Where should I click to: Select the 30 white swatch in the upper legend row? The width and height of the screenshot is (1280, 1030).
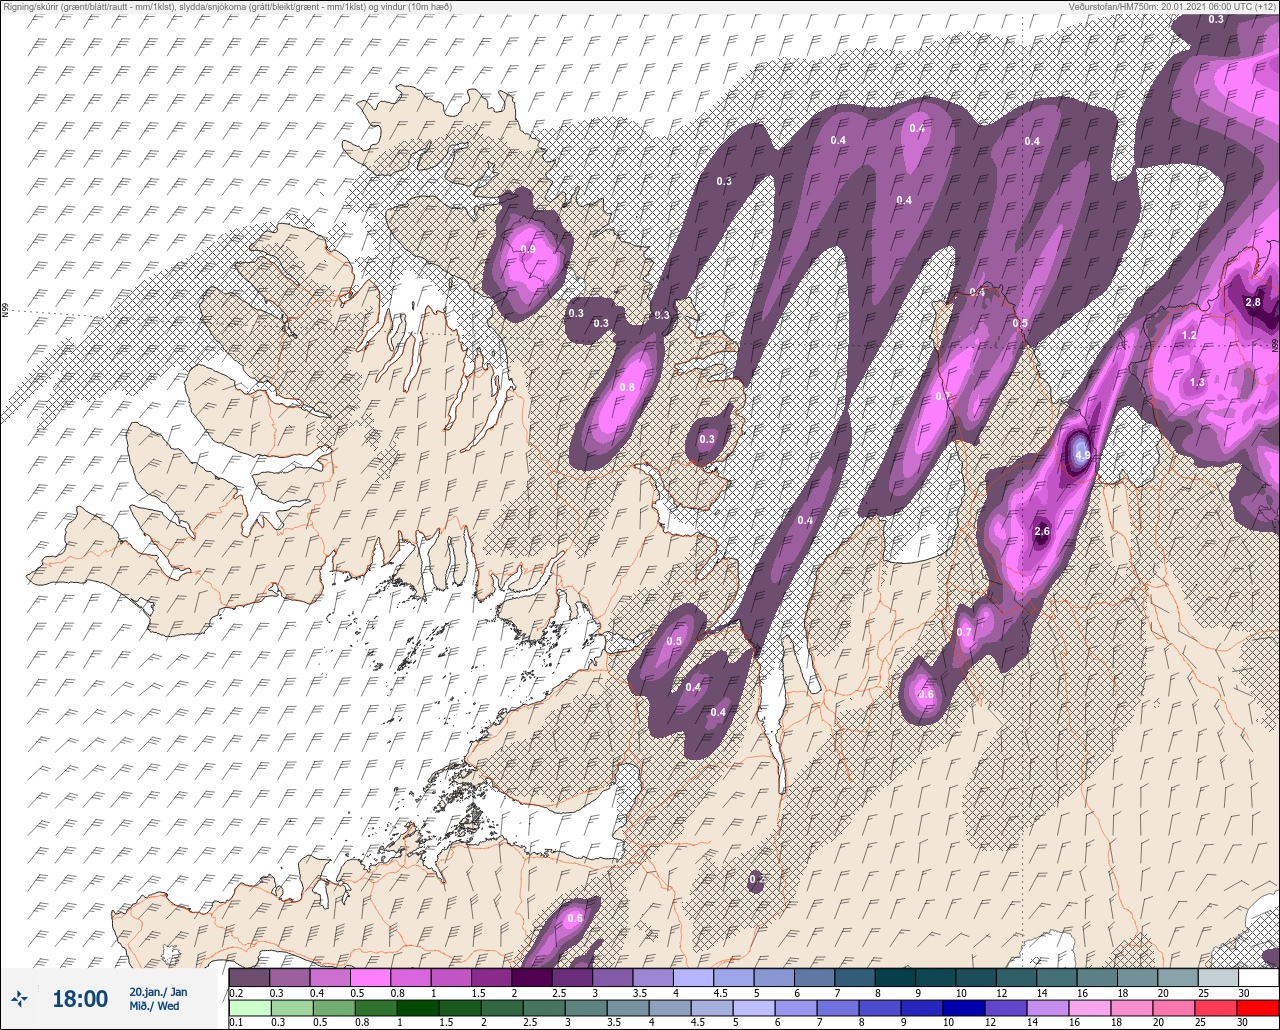tap(1258, 977)
